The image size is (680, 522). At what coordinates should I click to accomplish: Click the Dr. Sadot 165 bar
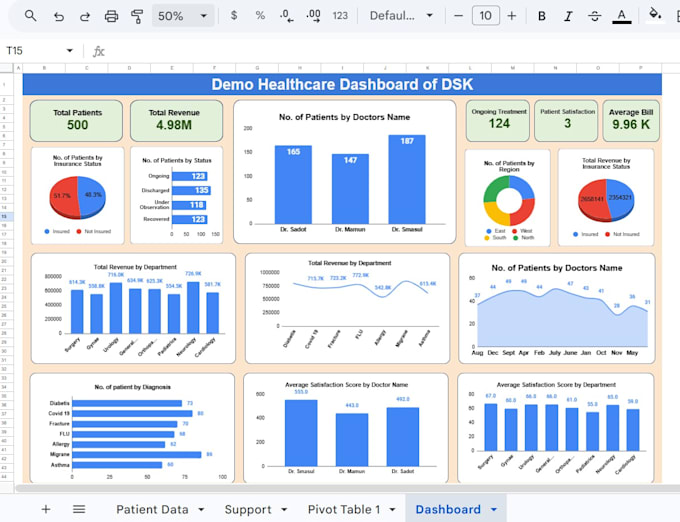click(x=293, y=185)
